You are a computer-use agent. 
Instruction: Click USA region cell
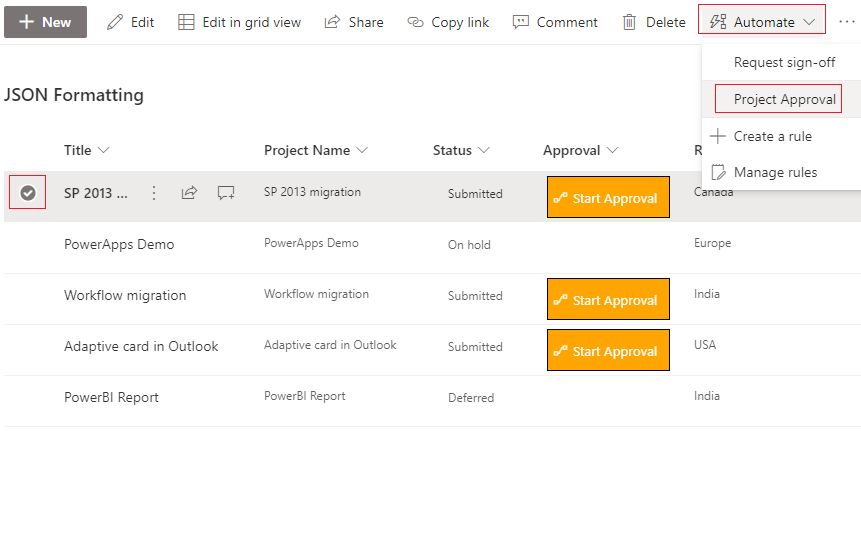[705, 345]
